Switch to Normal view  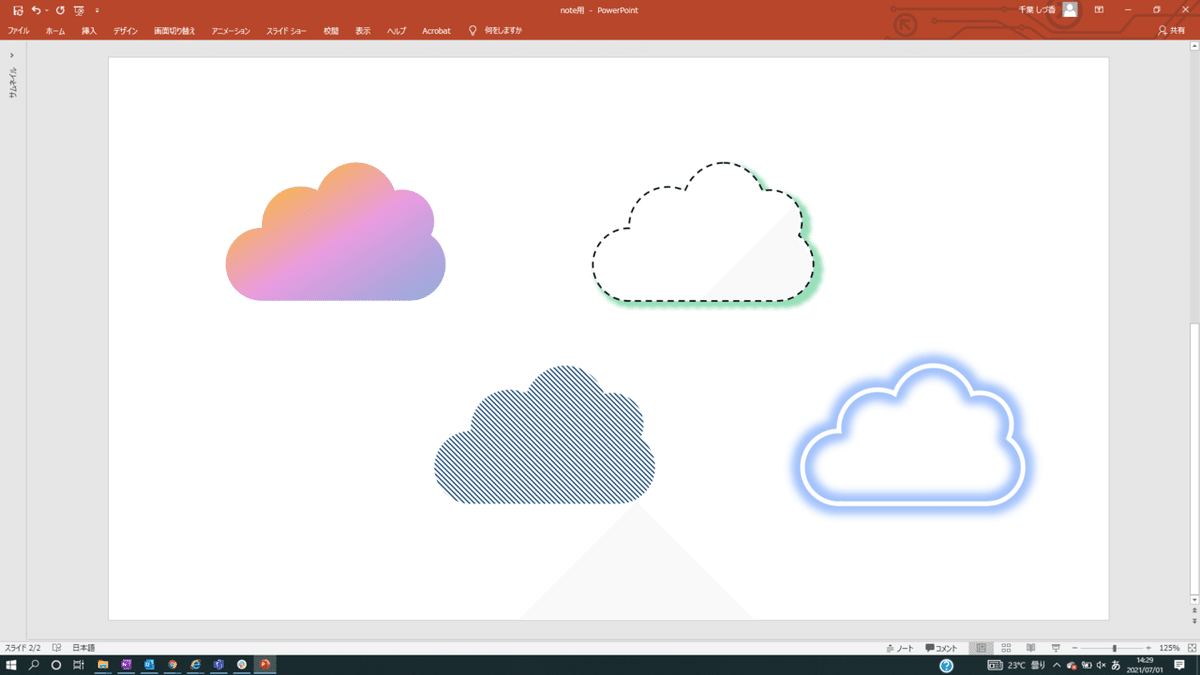point(981,648)
